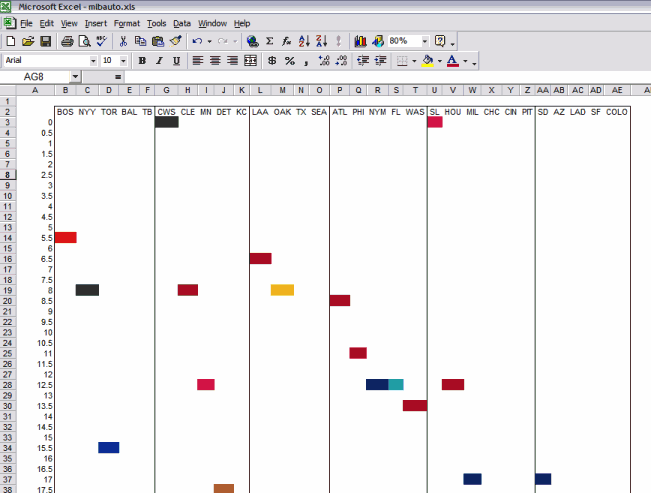Increase cell indent
Image resolution: width=651 pixels, height=493 pixels.
(x=381, y=61)
